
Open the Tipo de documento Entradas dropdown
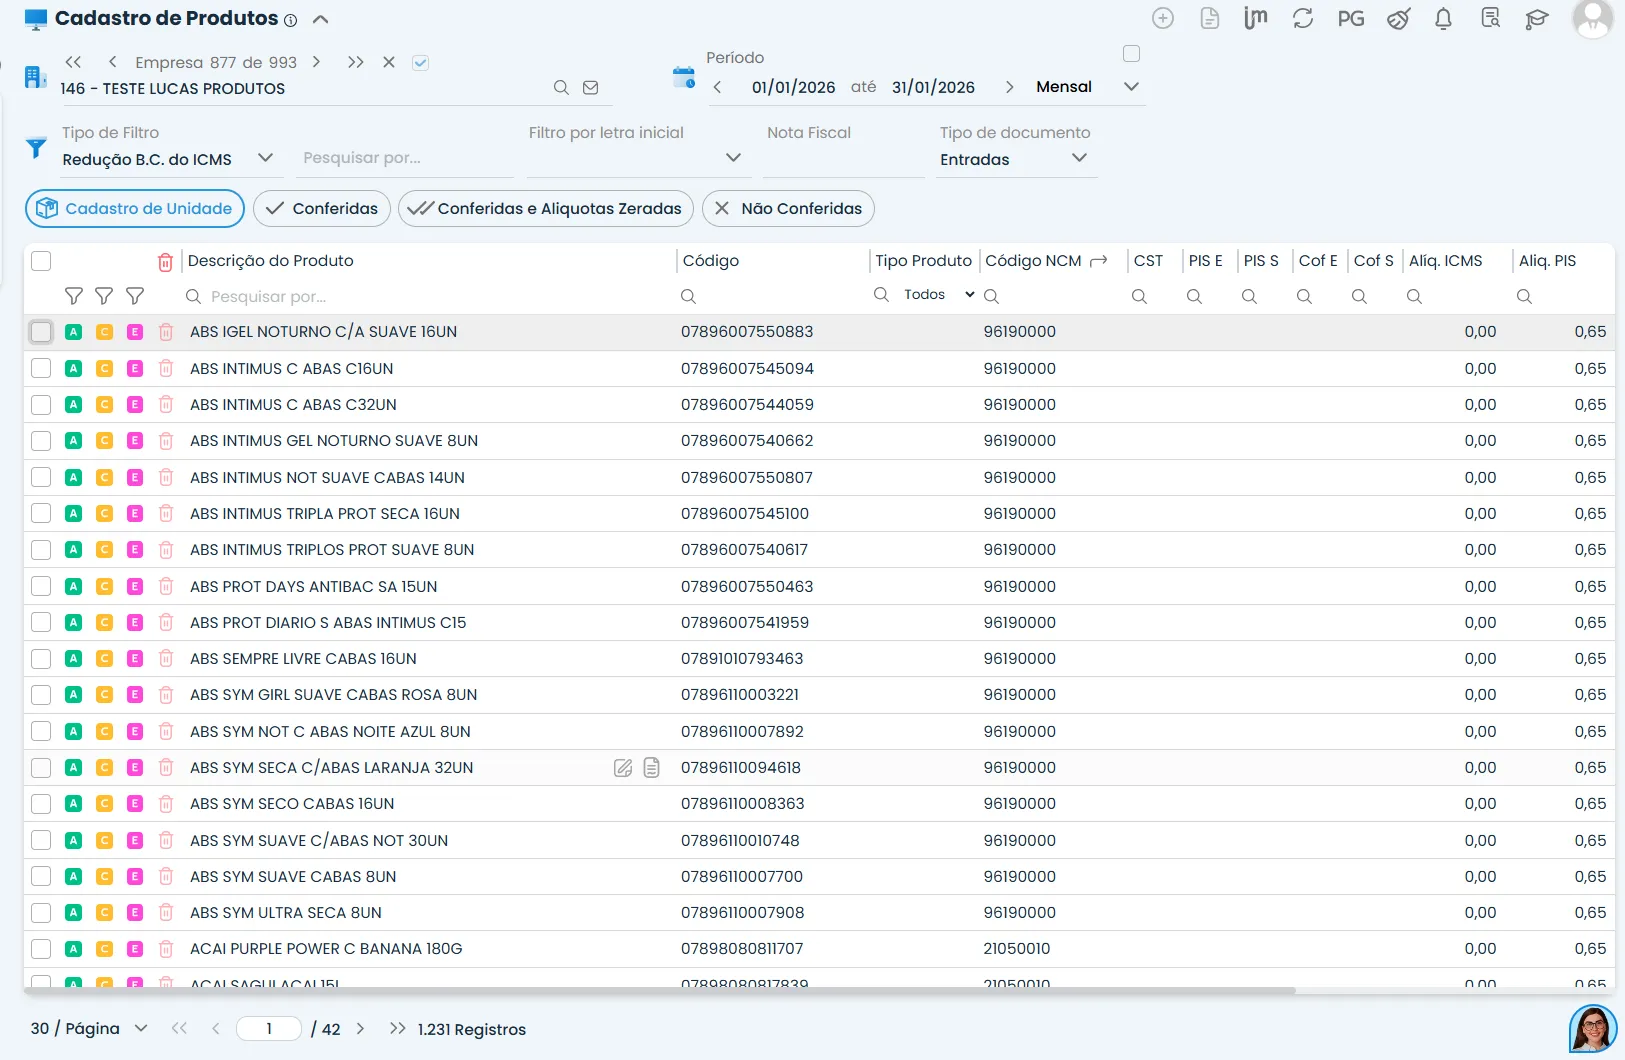(x=1079, y=158)
